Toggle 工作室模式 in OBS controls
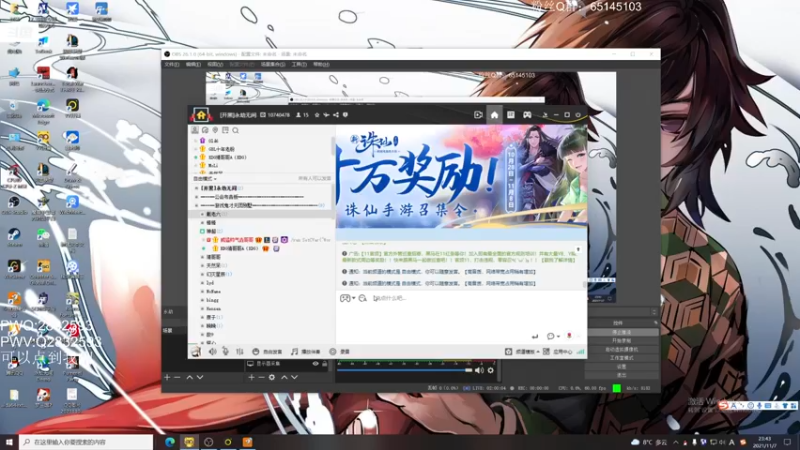Image resolution: width=800 pixels, height=450 pixels. pos(621,358)
